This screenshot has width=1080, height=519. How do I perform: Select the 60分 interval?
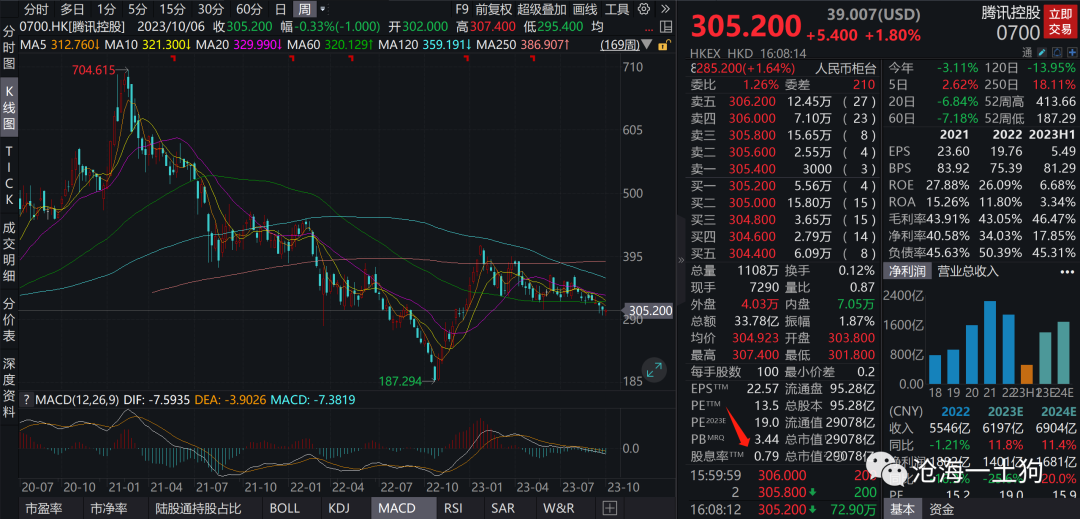248,10
